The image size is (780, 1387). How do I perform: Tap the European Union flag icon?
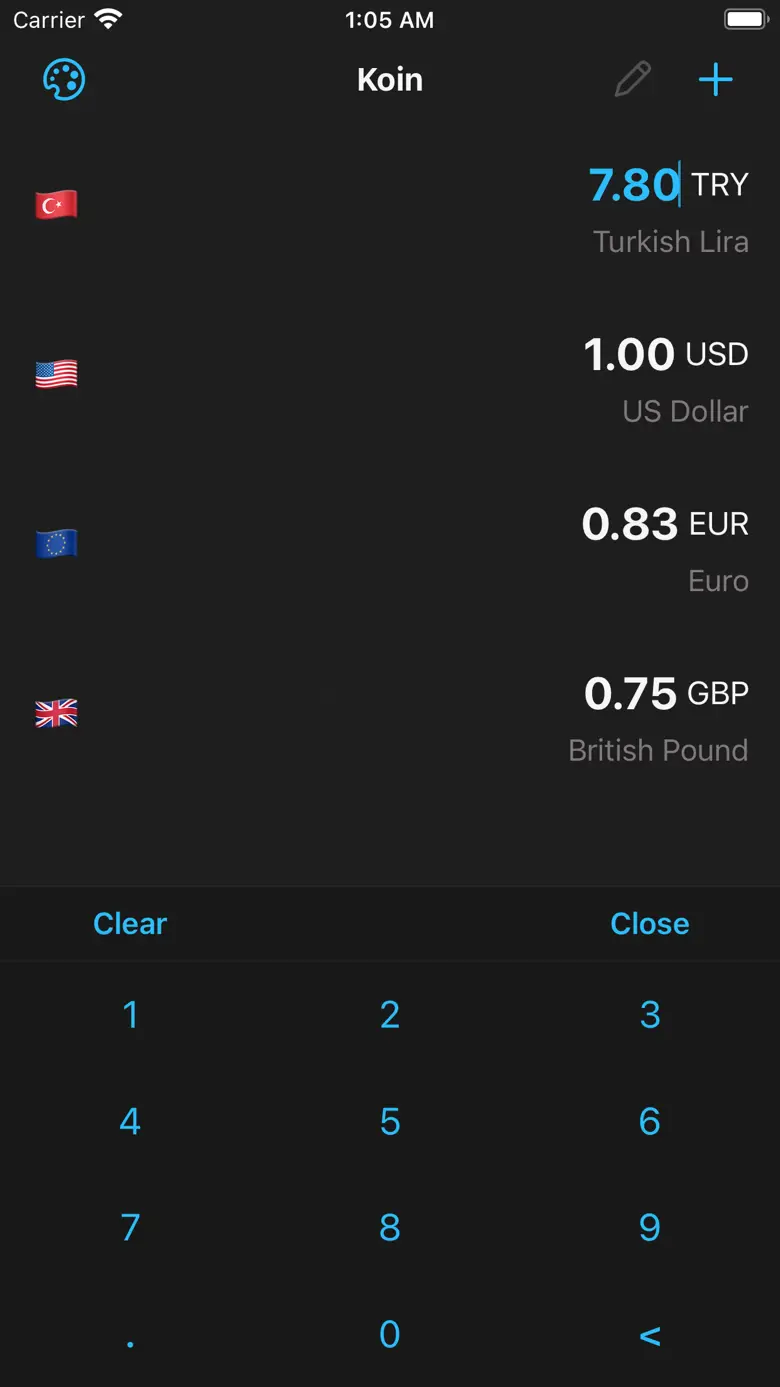point(56,544)
